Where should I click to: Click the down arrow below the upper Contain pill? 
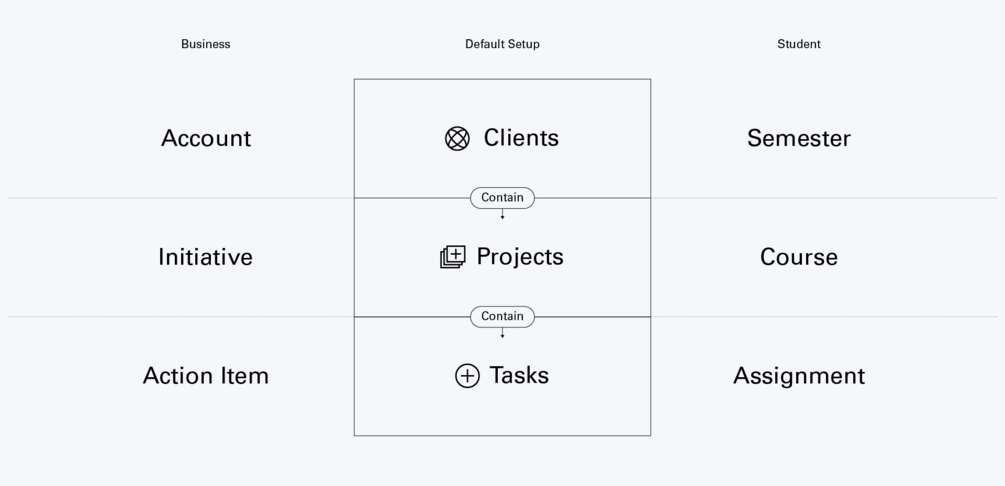pos(502,214)
